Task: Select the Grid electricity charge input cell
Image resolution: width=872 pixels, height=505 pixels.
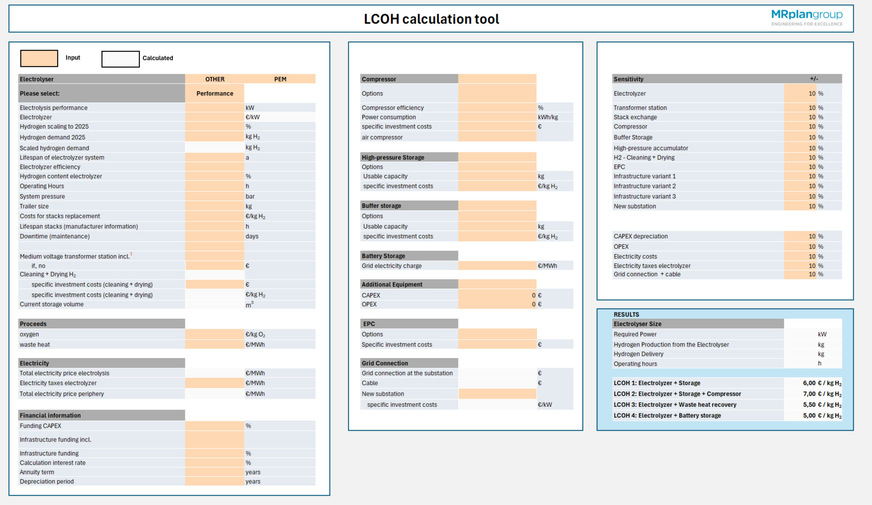Action: [x=497, y=266]
